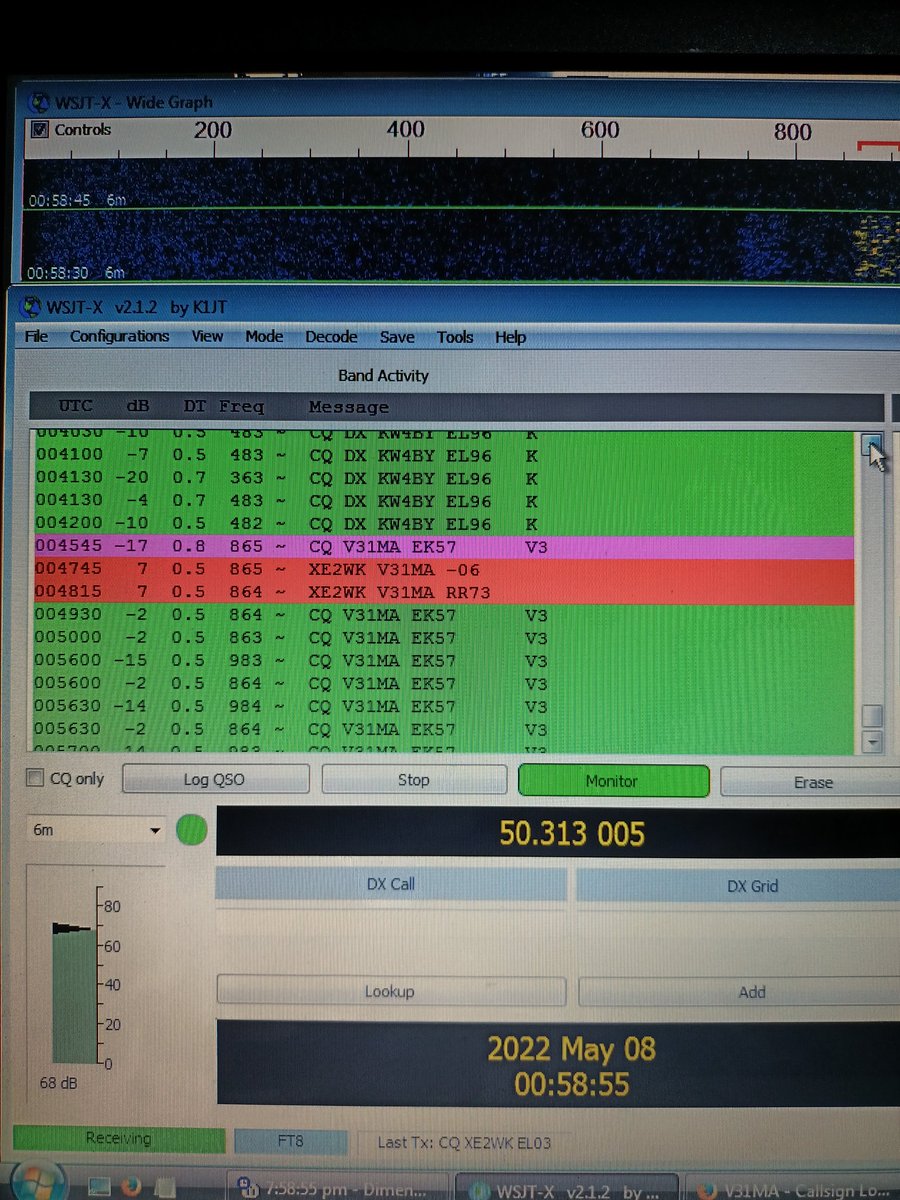Open the Tools menu

click(455, 338)
